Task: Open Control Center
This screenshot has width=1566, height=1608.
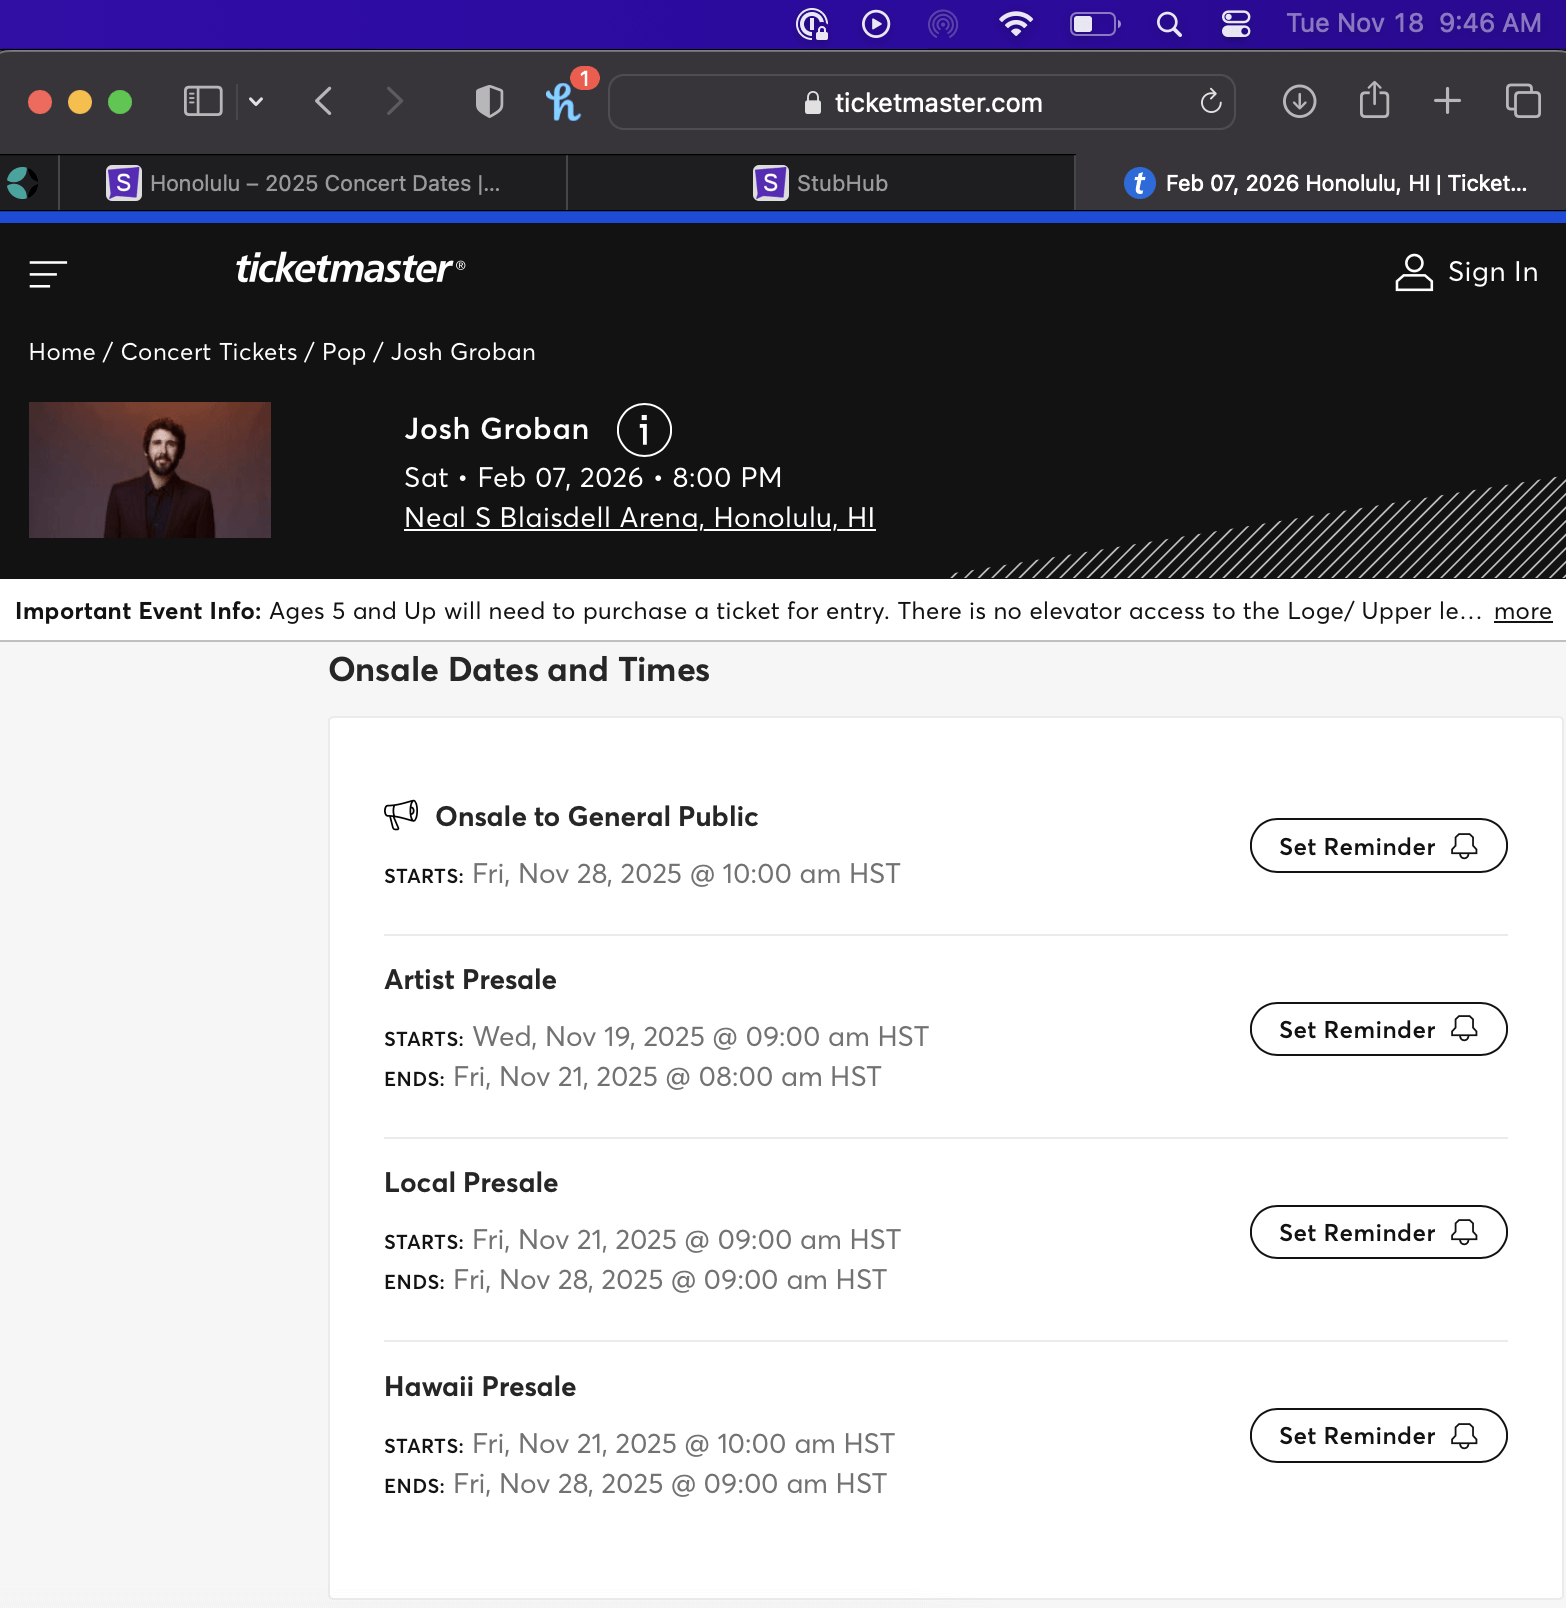Action: (1236, 23)
